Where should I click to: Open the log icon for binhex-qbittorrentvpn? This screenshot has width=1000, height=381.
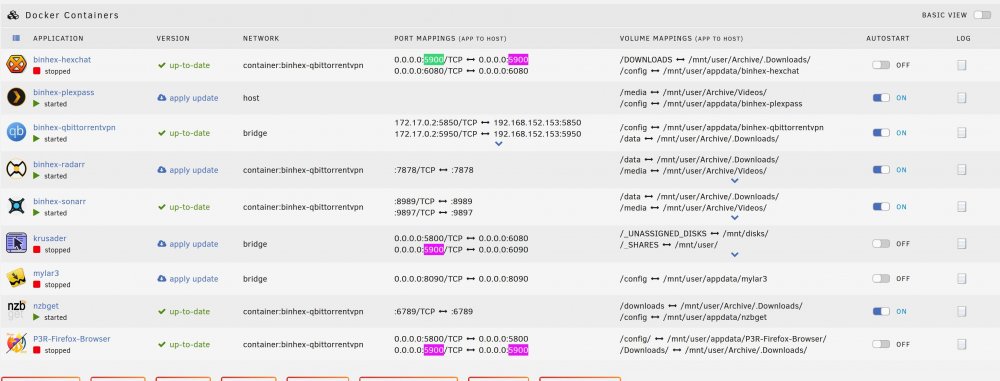(x=961, y=133)
